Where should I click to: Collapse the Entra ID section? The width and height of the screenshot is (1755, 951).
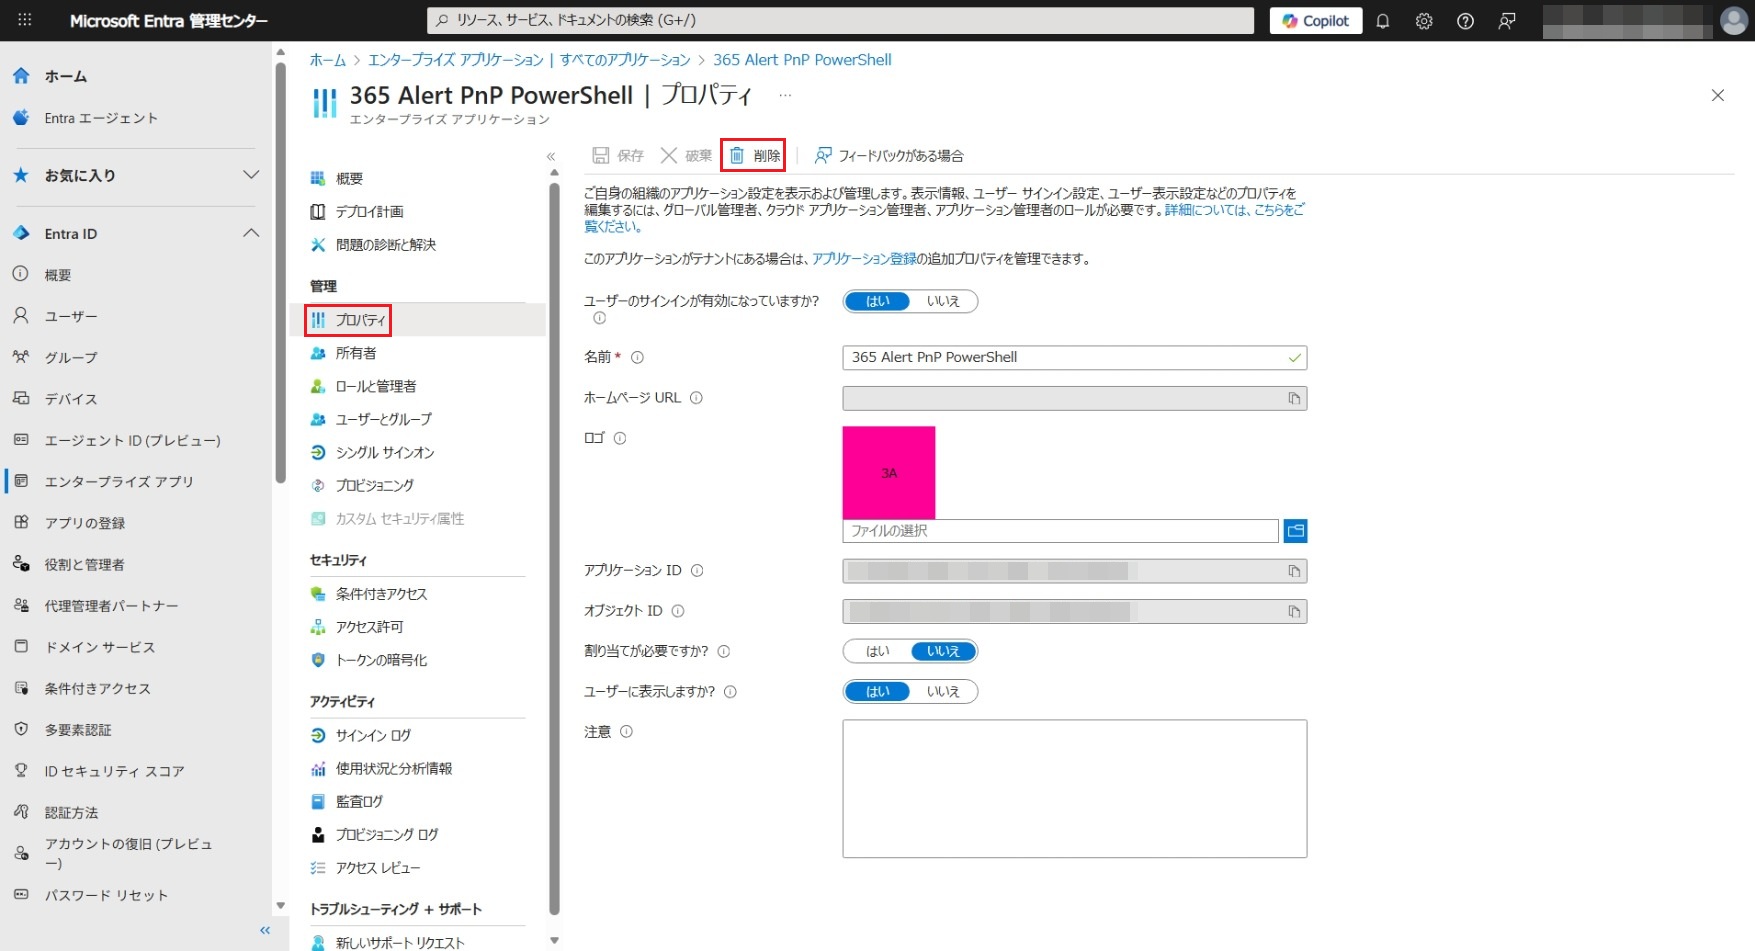point(251,233)
